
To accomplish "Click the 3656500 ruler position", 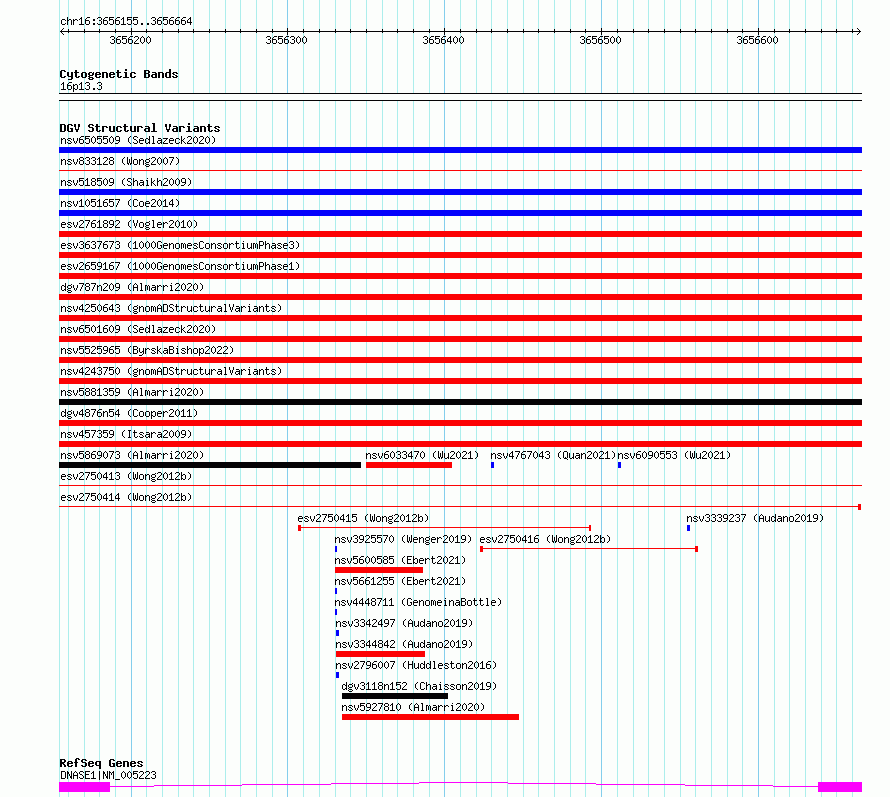I will 601,40.
